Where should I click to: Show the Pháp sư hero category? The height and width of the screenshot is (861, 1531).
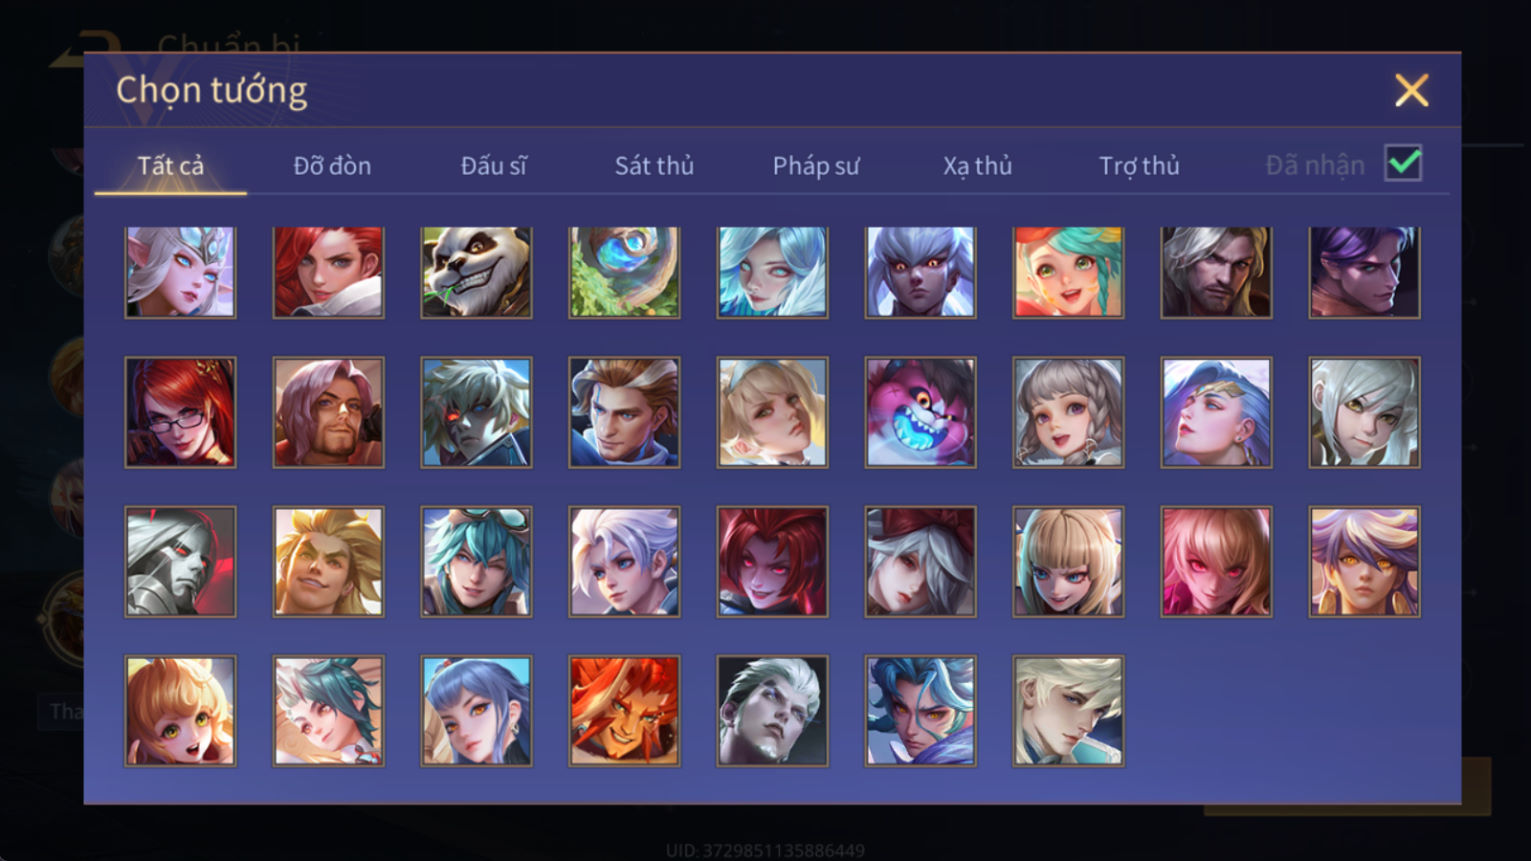pos(816,166)
